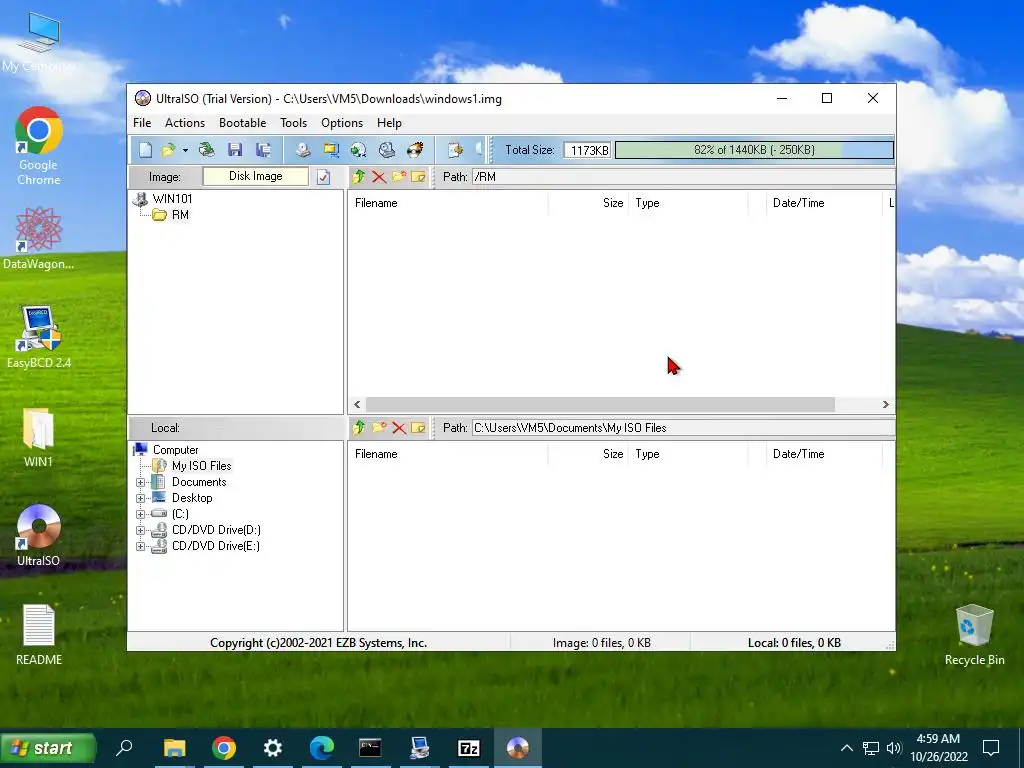Click the Open file folder icon

pyautogui.click(x=168, y=150)
